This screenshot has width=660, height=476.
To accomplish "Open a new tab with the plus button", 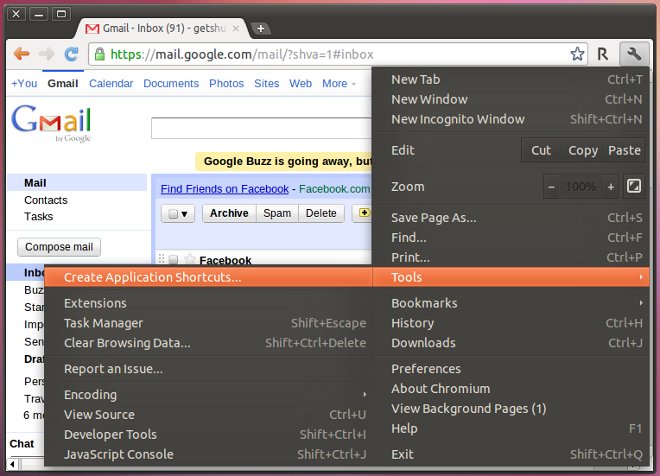I will pyautogui.click(x=261, y=29).
